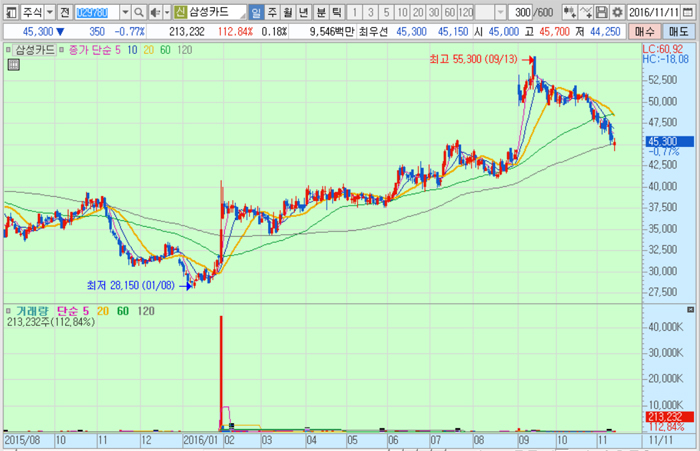
Task: Click the 삼성카드 legend color marker
Action: coord(10,49)
